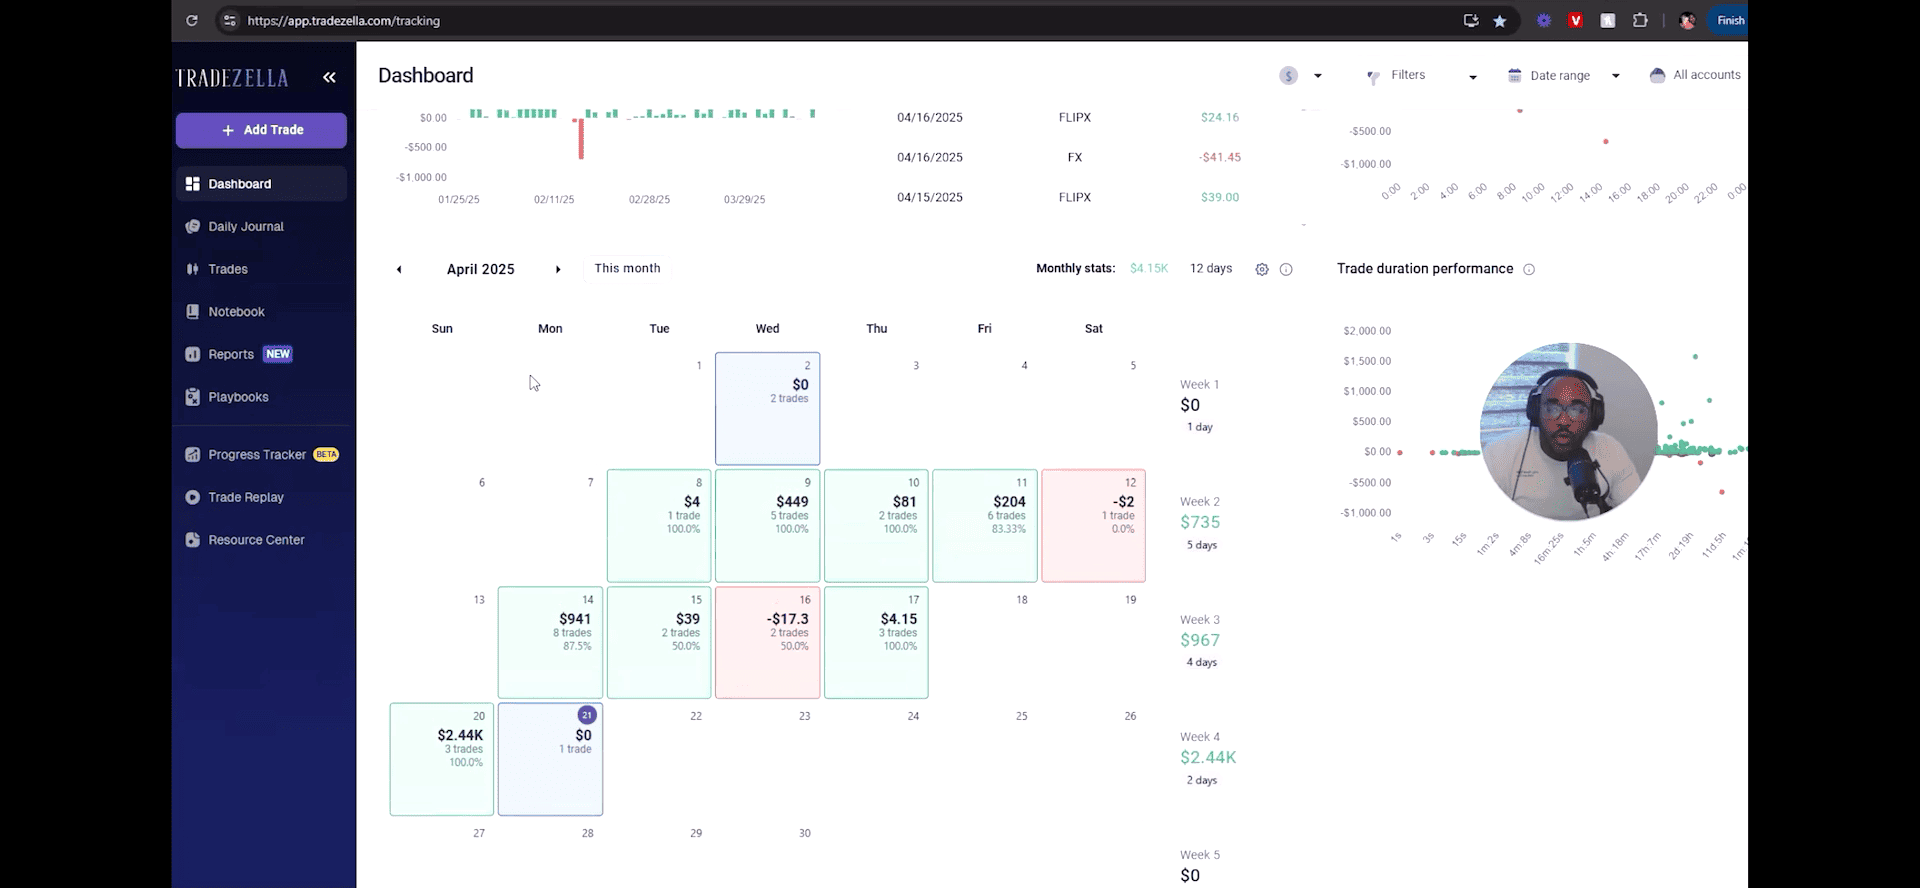The width and height of the screenshot is (1920, 888).
Task: Go to previous month in calendar
Action: point(399,270)
